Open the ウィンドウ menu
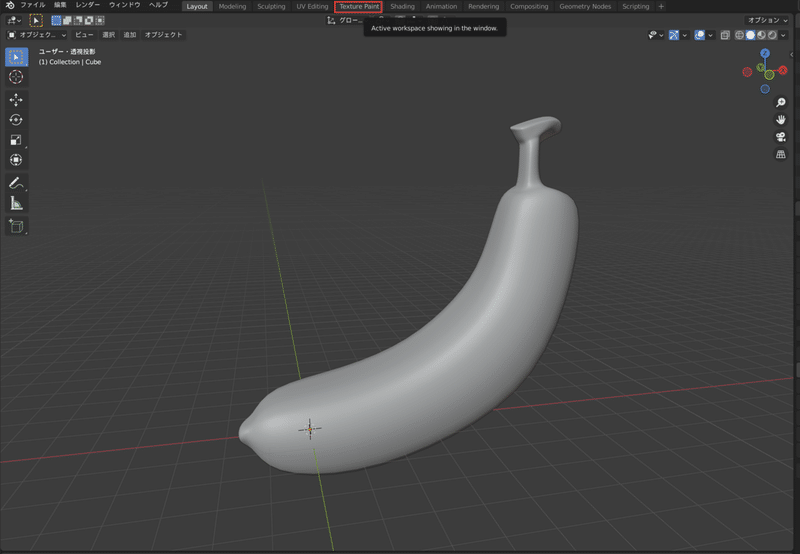800x554 pixels. point(124,5)
